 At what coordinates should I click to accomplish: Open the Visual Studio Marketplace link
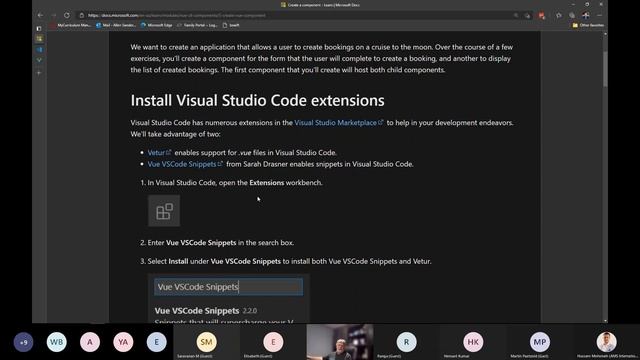[339, 122]
